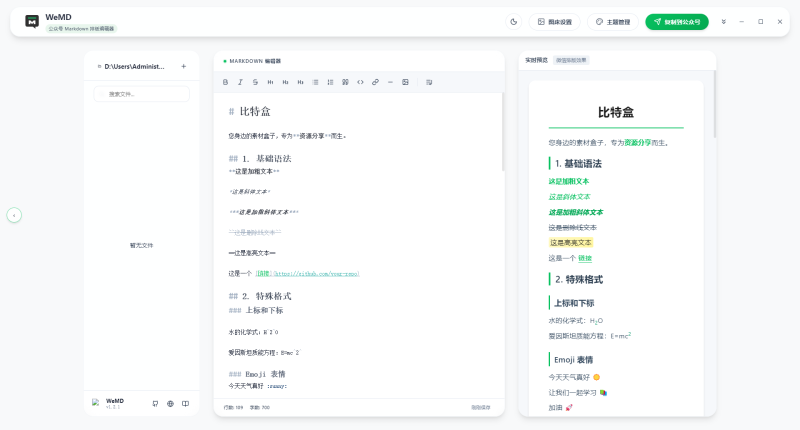Insert an unordered bullet list
Image resolution: width=800 pixels, height=430 pixels.
tap(315, 82)
